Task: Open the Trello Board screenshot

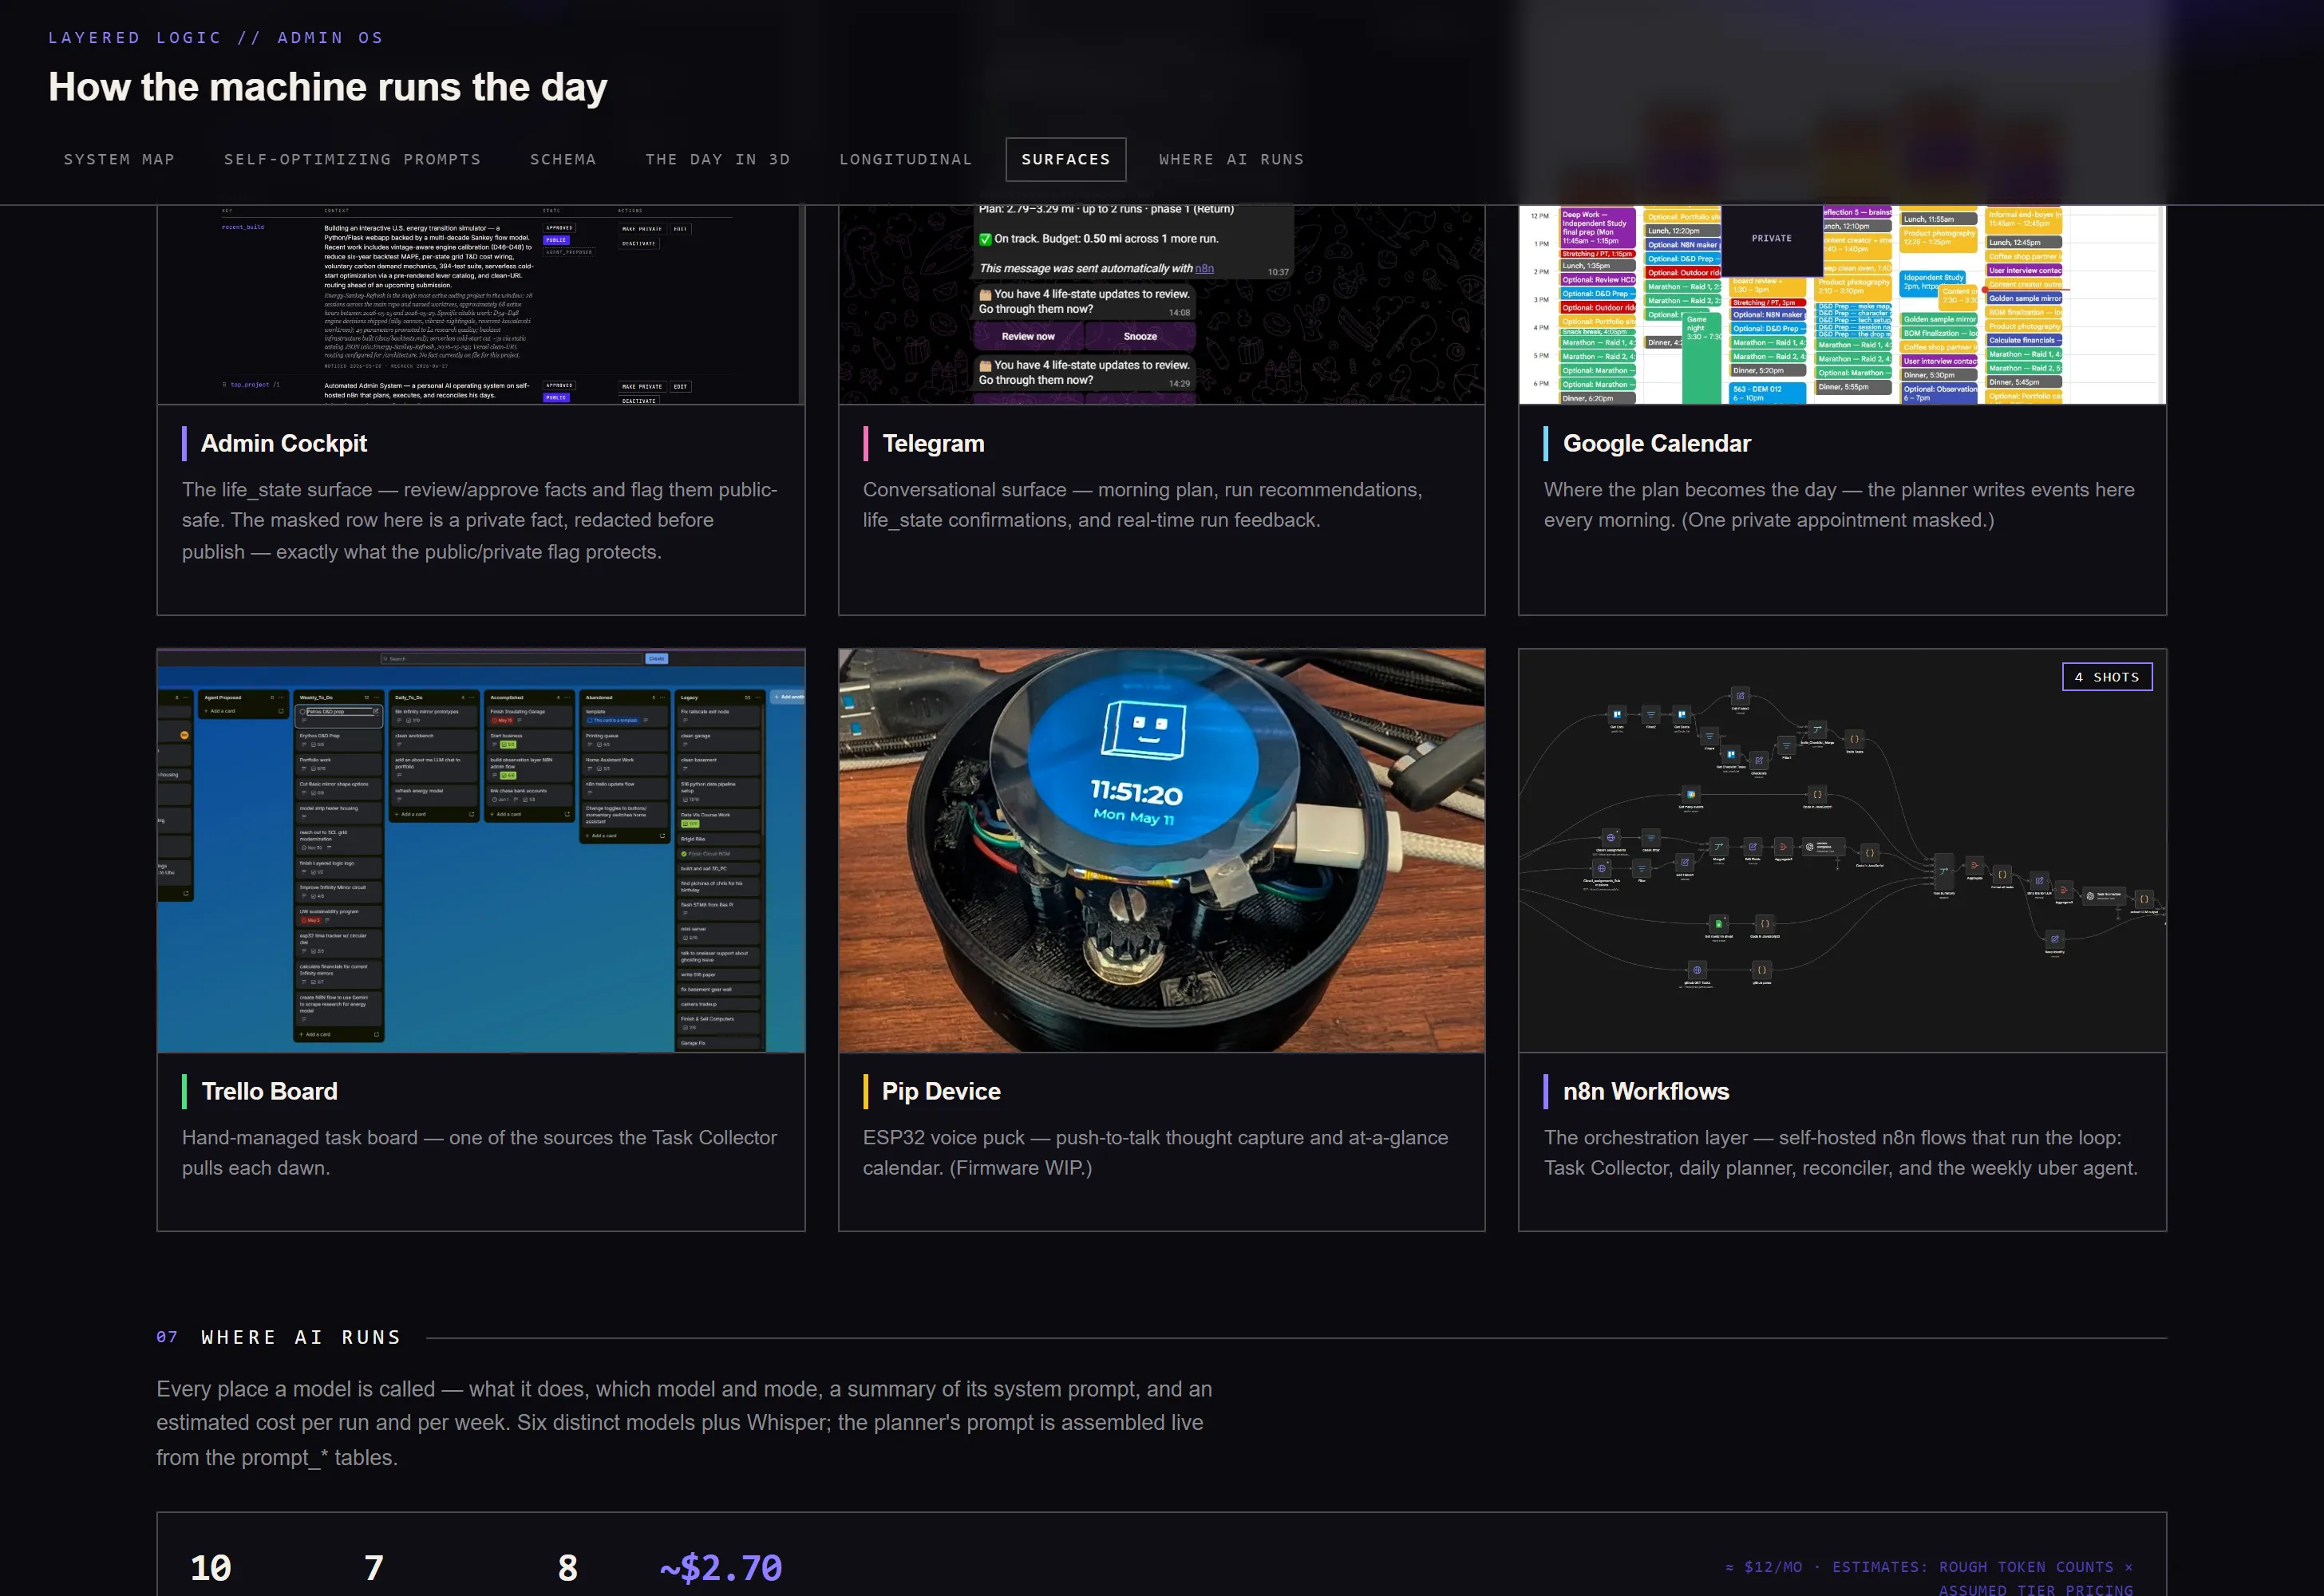Action: [x=480, y=850]
